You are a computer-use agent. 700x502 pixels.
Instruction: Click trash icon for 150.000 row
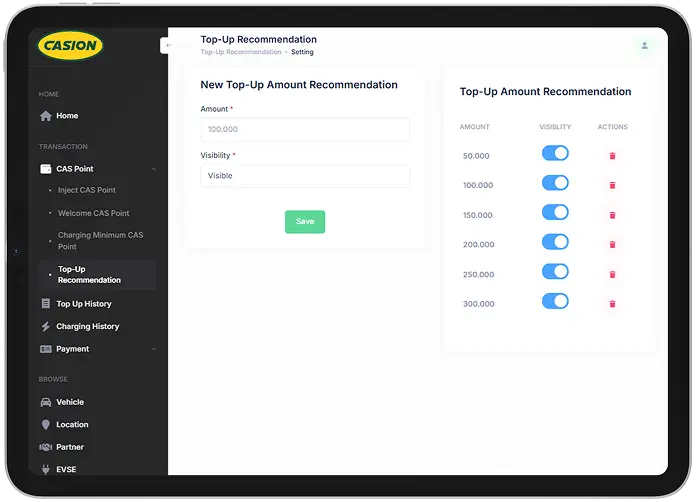[x=612, y=215]
